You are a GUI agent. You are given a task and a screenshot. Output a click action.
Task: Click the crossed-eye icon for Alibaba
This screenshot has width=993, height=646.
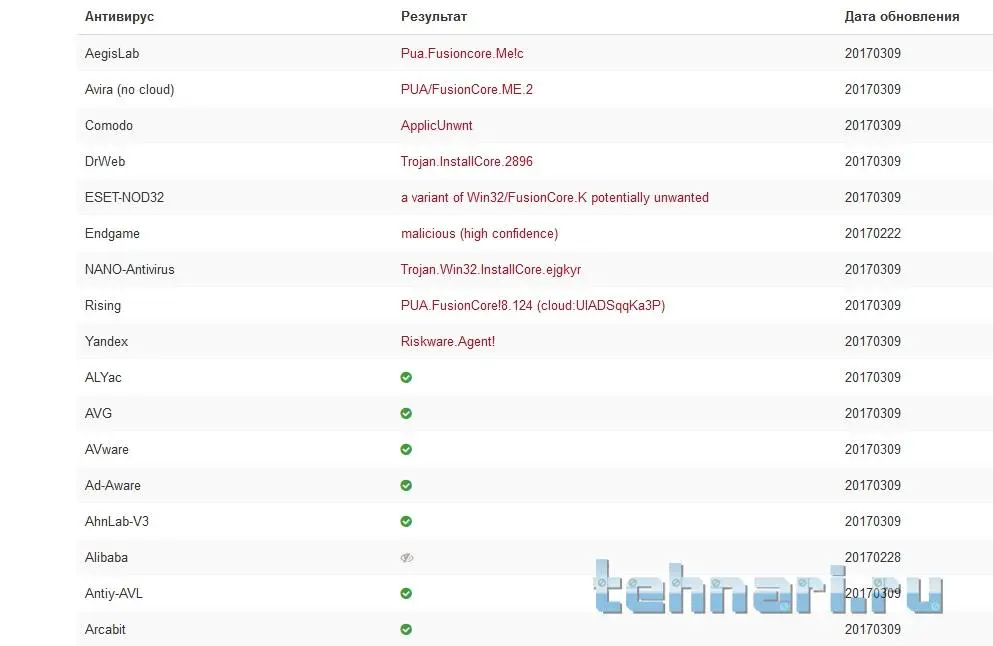point(406,557)
